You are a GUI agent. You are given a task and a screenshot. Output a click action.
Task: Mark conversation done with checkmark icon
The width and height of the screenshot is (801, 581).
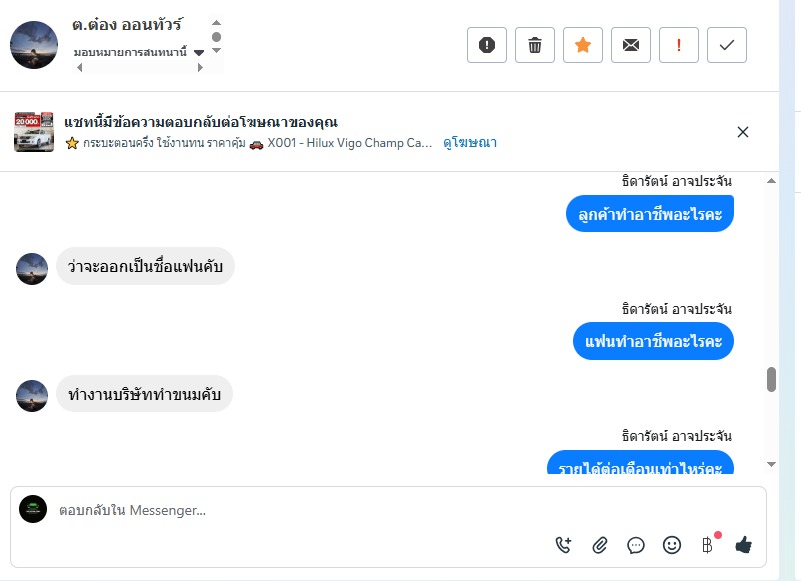727,45
